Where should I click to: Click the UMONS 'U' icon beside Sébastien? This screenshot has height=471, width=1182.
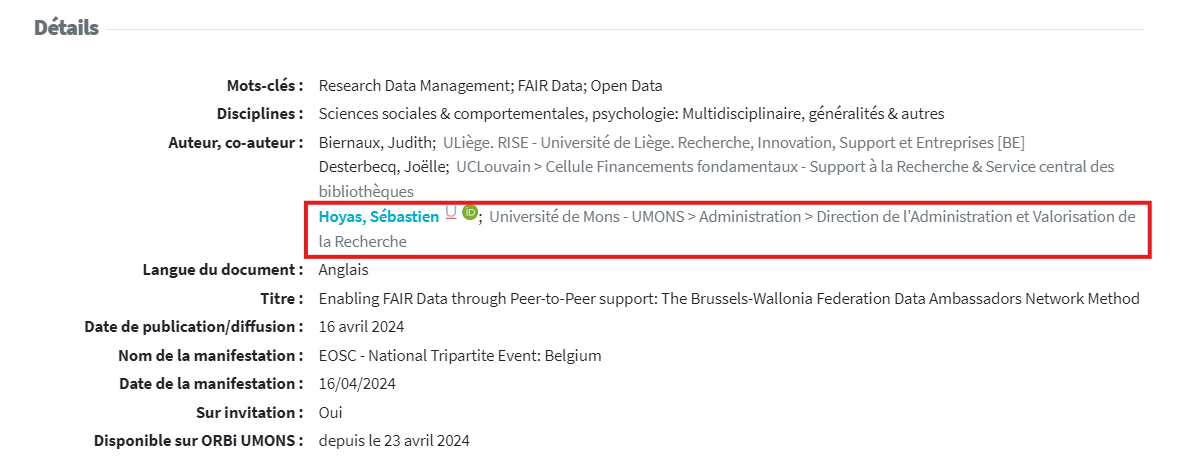pos(451,214)
